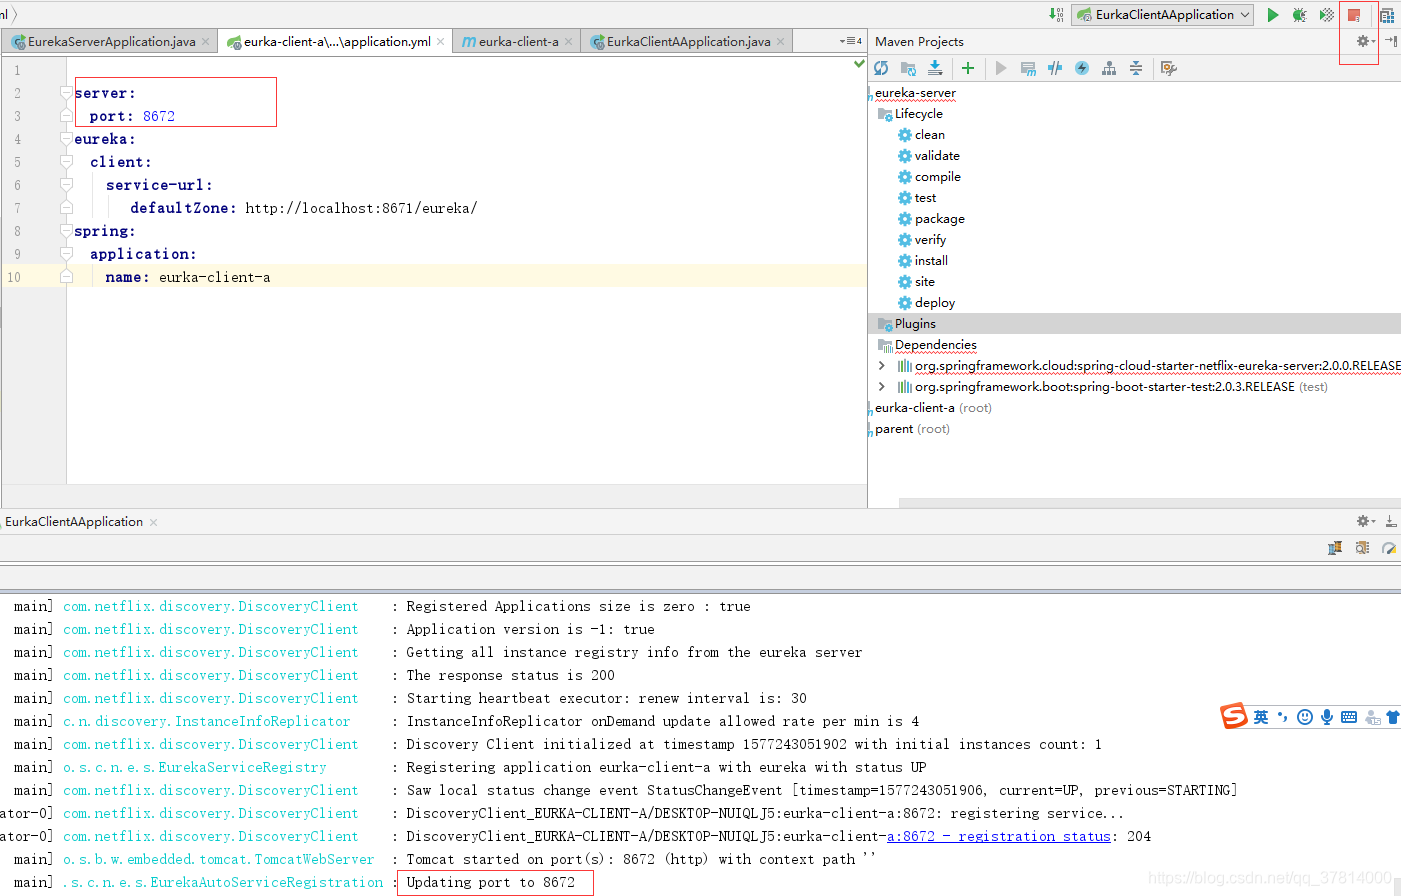Show hidden editor tabs list
The image size is (1401, 896).
tap(851, 41)
